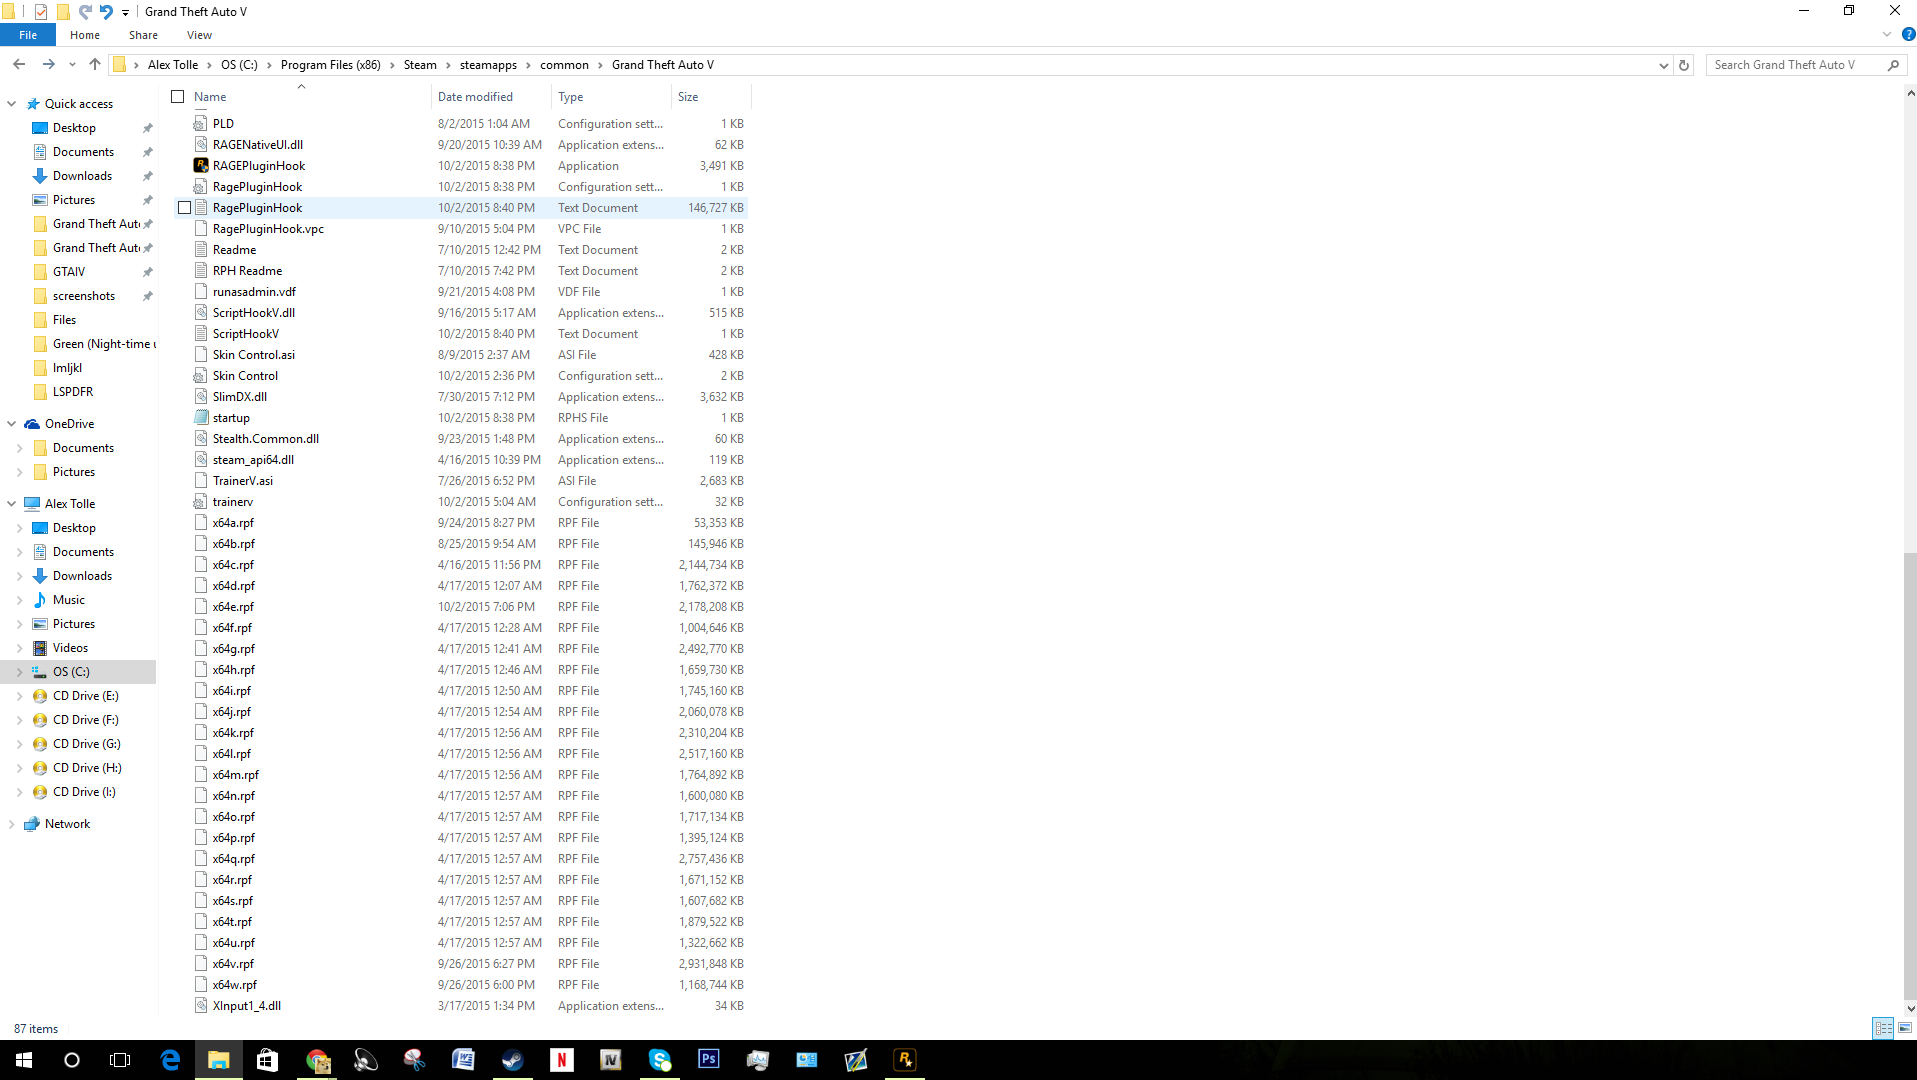This screenshot has height=1080, width=1917.
Task: Click the Properties icon in the title bar
Action: coord(41,12)
